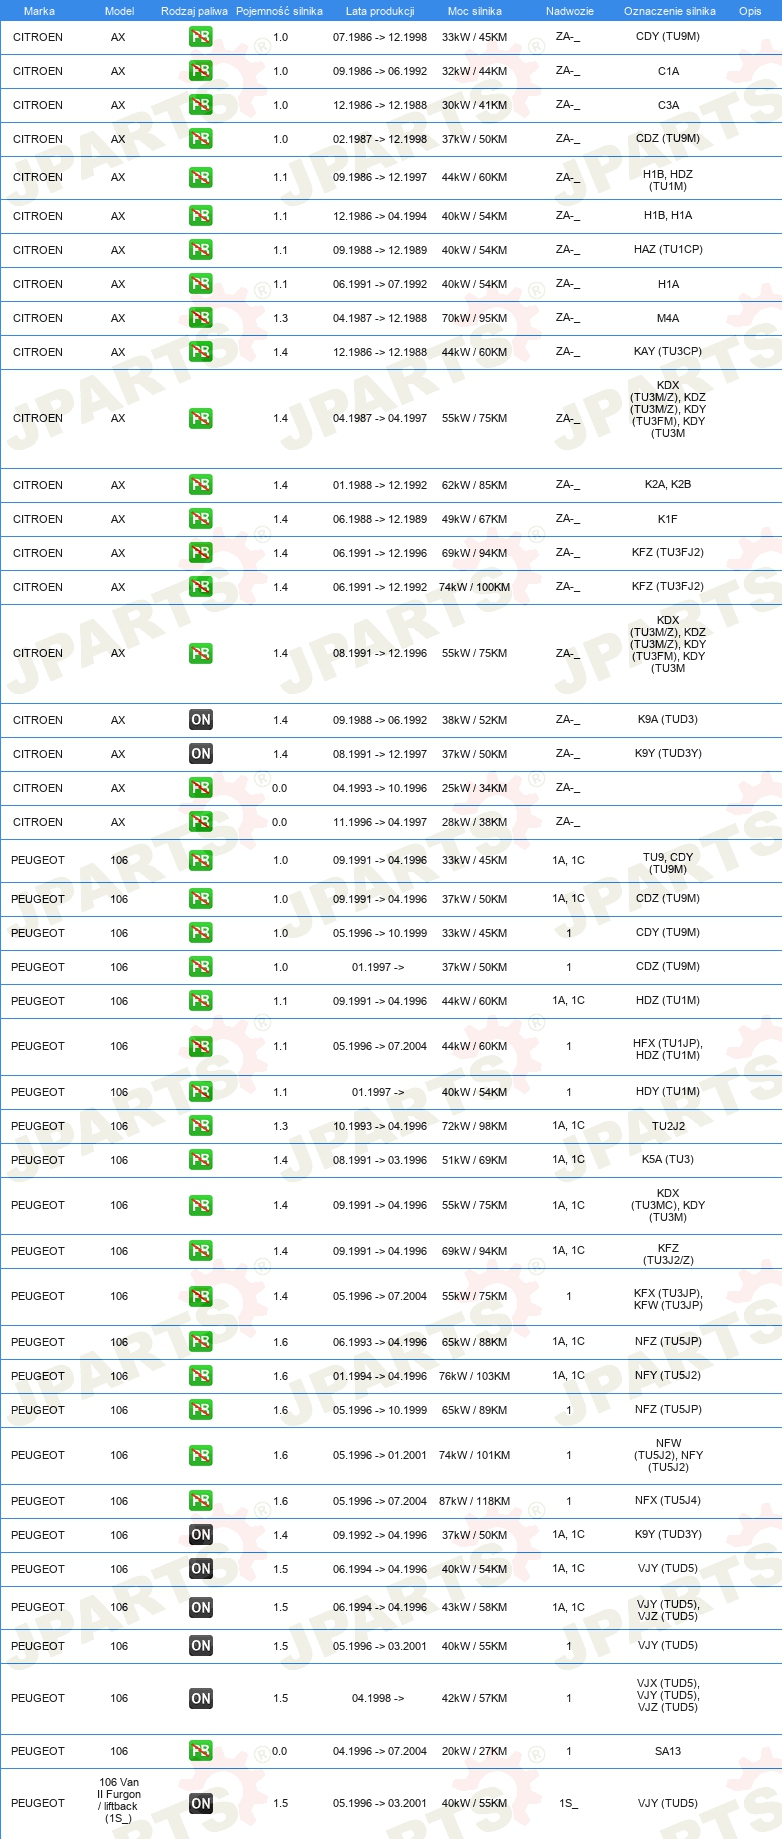The width and height of the screenshot is (782, 1839).
Task: Click petrol icon in the K1F row
Action: pos(201,519)
